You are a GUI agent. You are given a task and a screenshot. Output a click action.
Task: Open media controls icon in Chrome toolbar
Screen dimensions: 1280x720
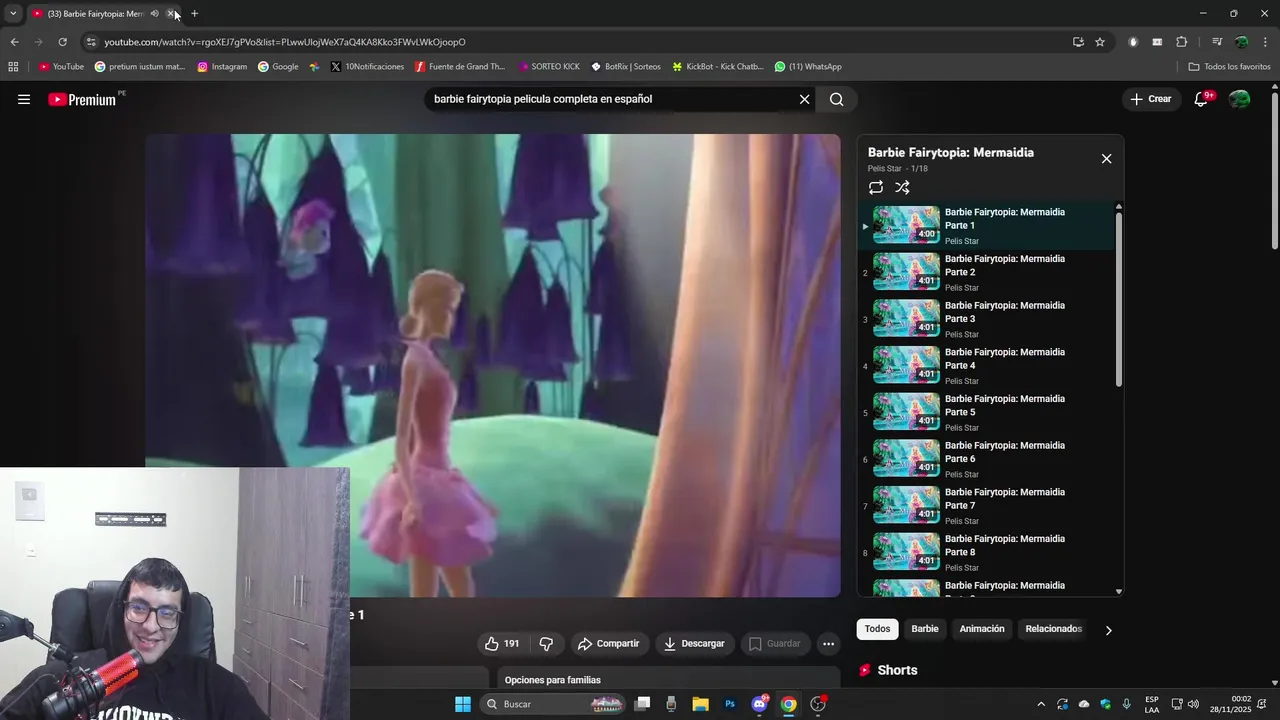pyautogui.click(x=1216, y=42)
